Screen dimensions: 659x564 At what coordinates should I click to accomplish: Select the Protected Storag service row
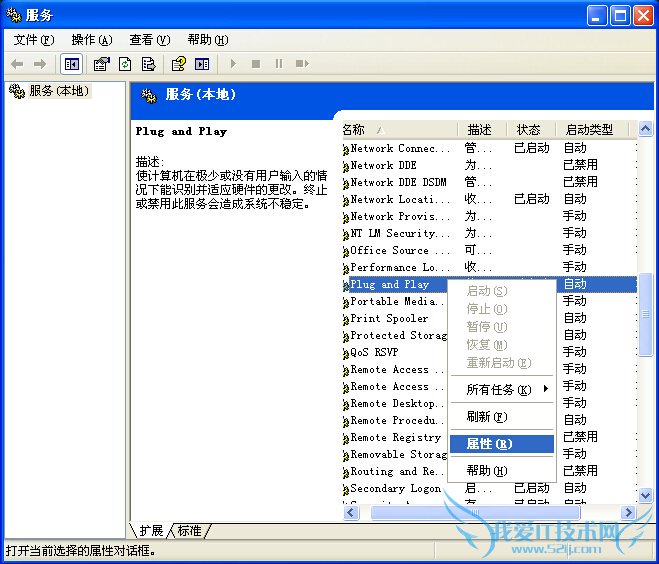pos(490,335)
